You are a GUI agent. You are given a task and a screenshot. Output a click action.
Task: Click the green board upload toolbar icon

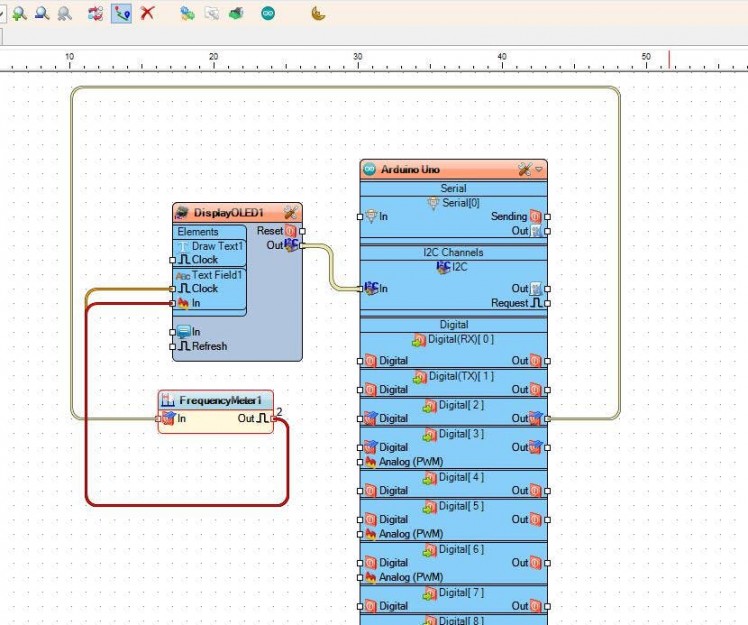(236, 14)
